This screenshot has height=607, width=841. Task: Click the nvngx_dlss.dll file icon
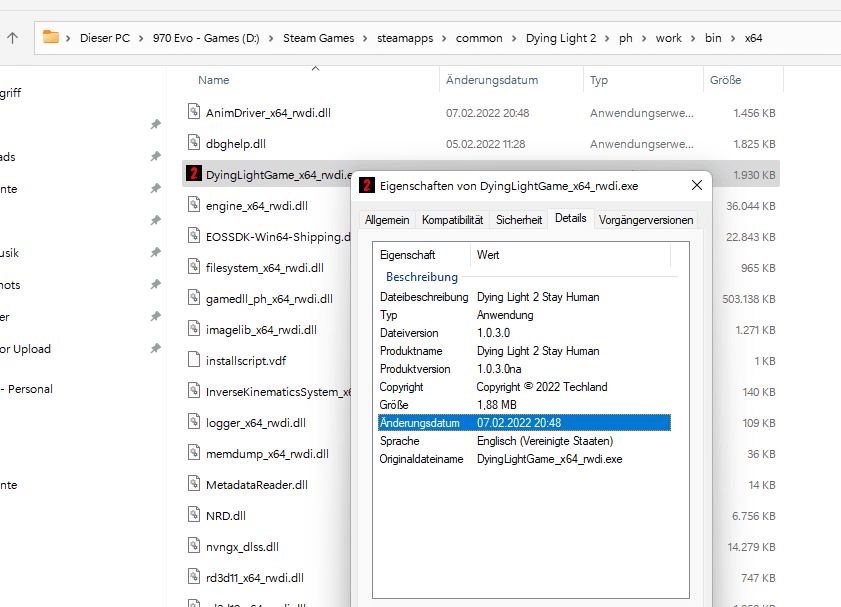click(x=194, y=545)
